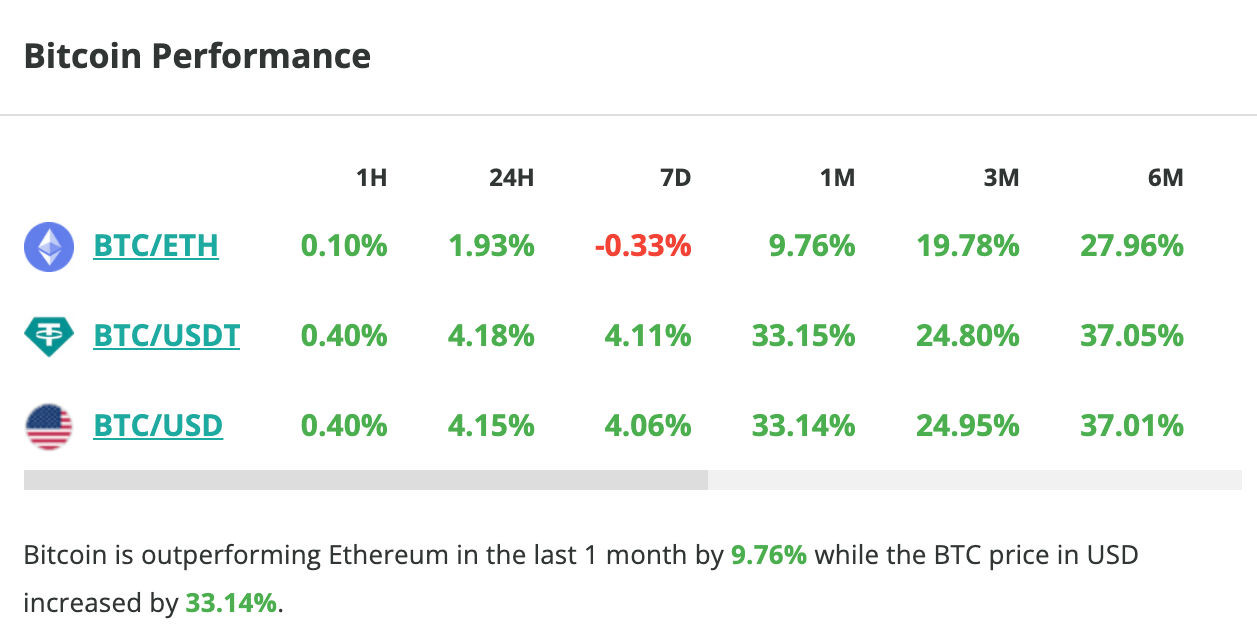Click the green 9.76% in summary text

pos(768,555)
